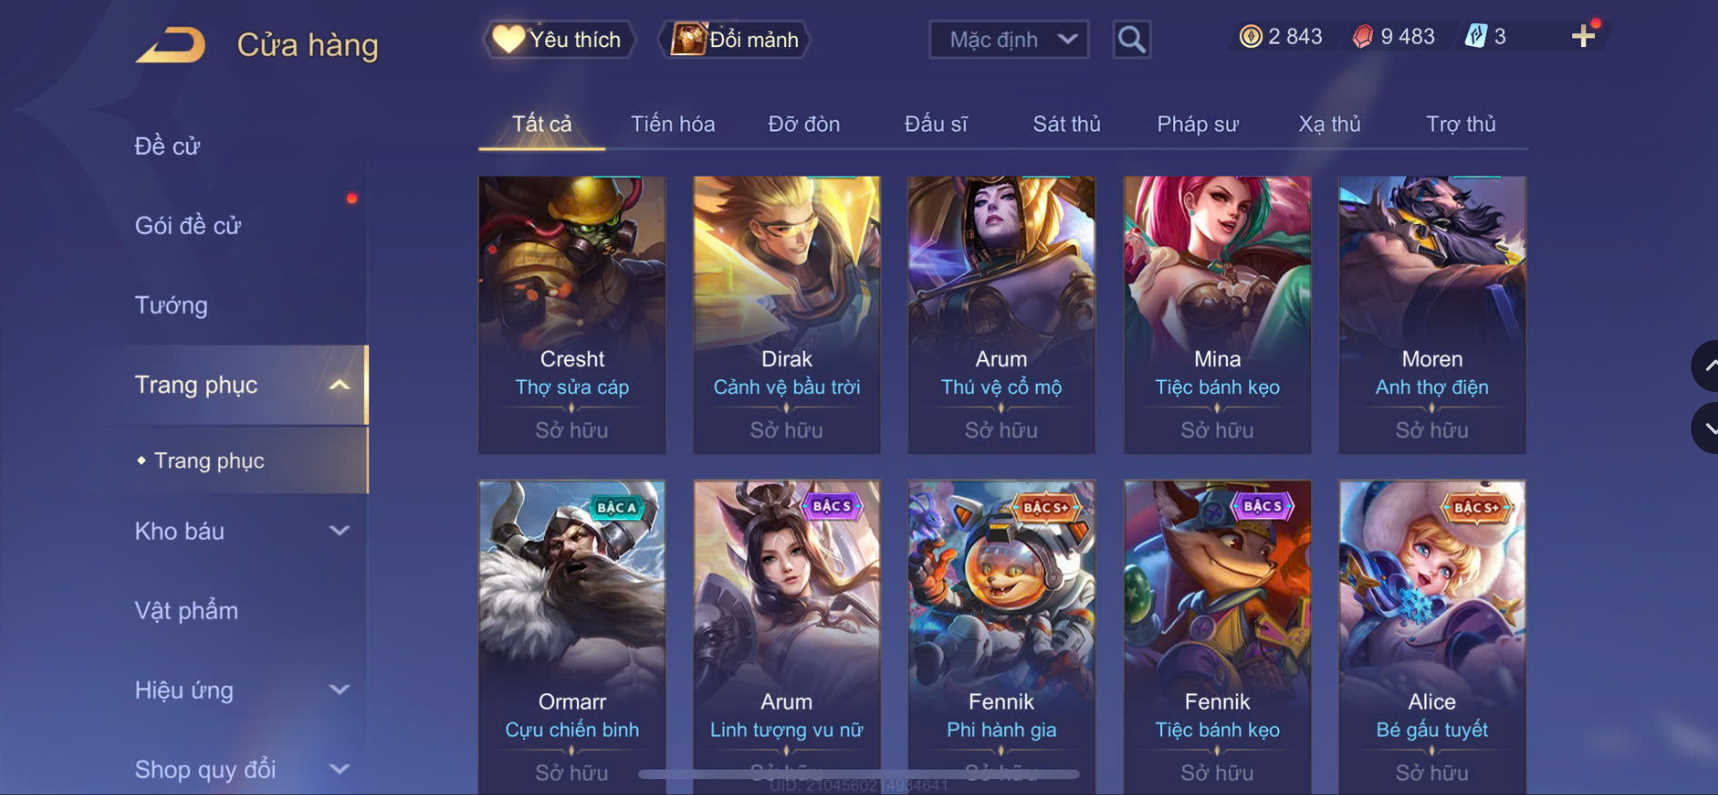Open the search magnifier icon
This screenshot has width=1718, height=795.
point(1131,39)
